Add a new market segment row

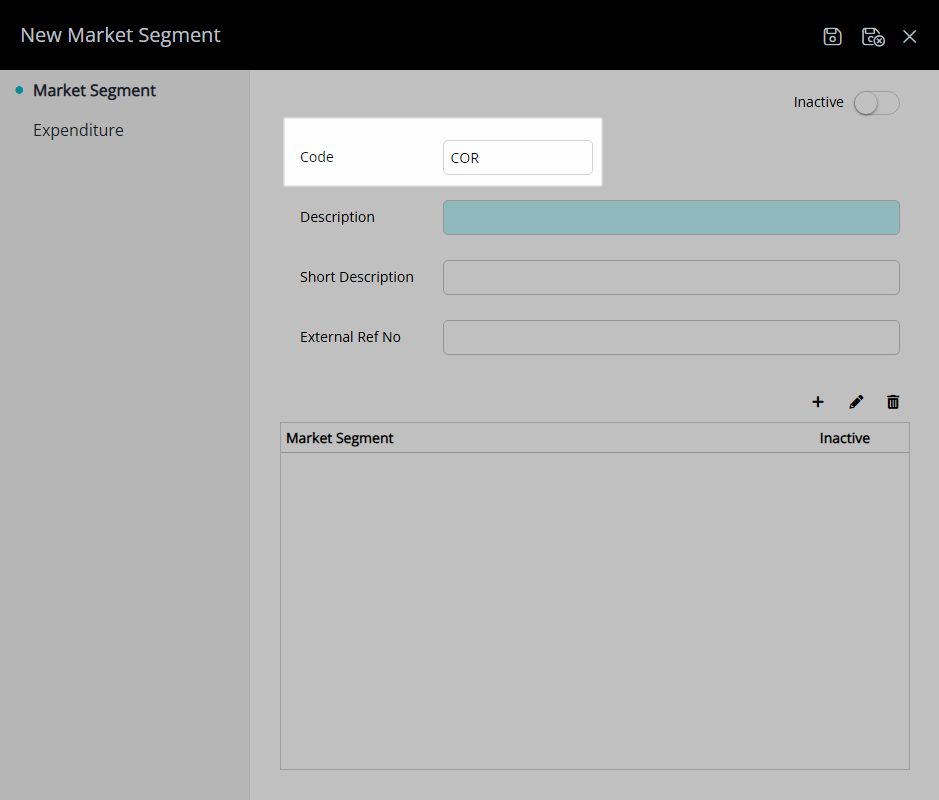tap(817, 402)
